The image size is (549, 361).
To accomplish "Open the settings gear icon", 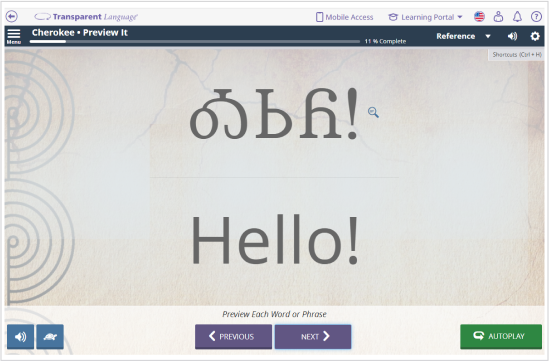I will [x=535, y=36].
